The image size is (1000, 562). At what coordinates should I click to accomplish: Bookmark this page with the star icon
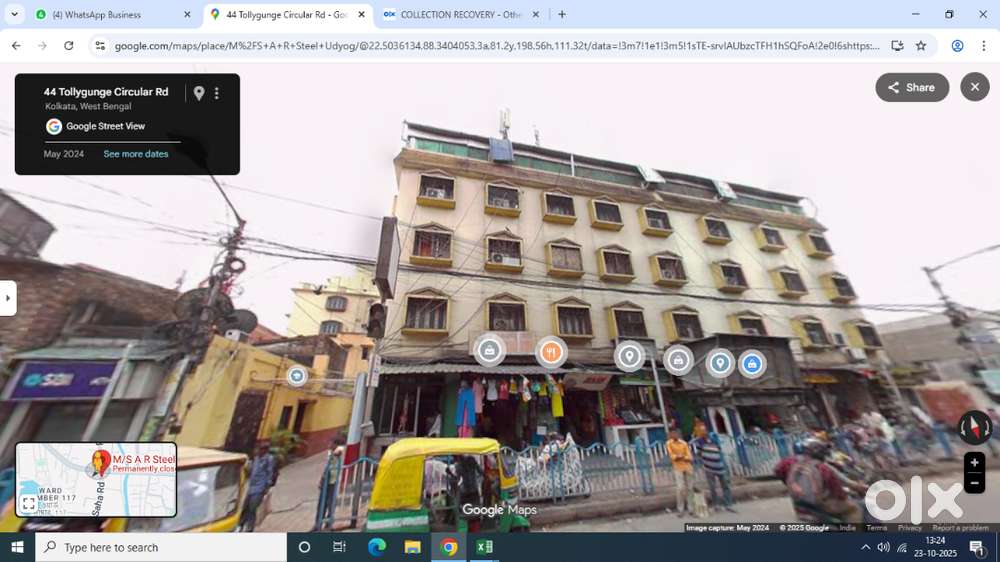click(x=921, y=45)
